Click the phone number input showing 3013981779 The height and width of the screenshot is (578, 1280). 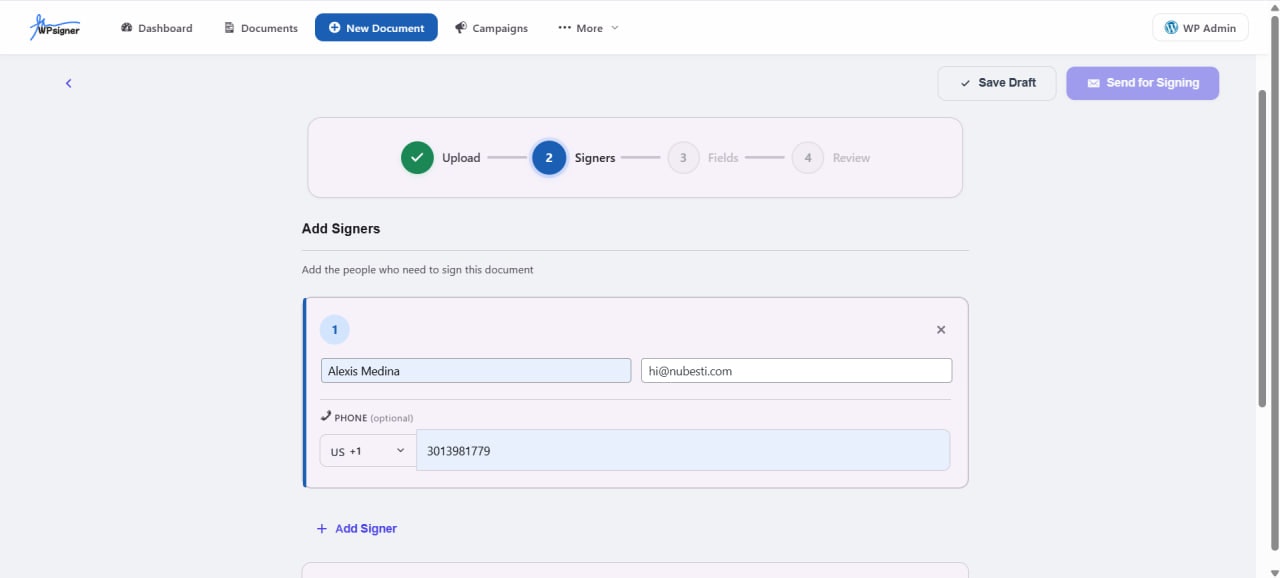point(683,450)
